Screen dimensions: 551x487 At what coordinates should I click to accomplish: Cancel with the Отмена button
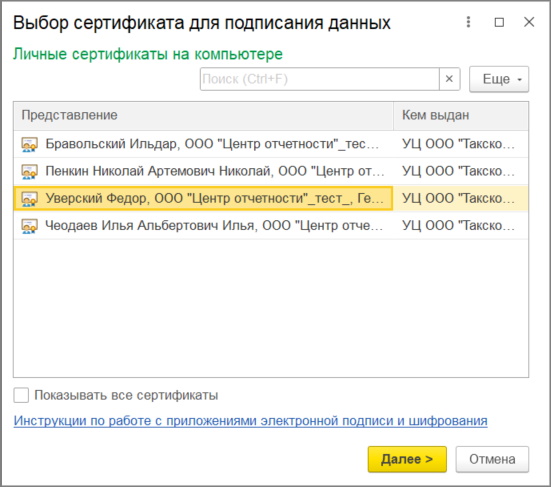492,459
